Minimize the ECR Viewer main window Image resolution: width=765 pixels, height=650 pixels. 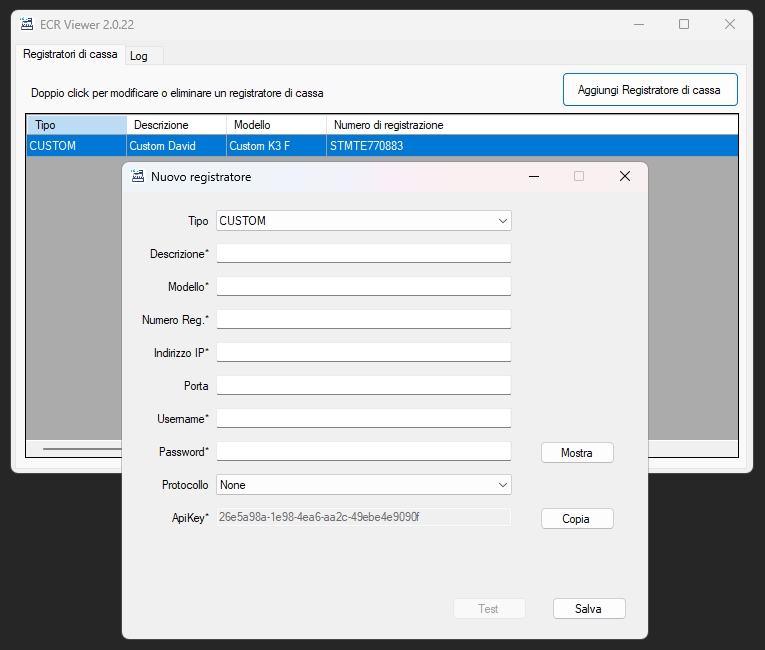coord(638,24)
